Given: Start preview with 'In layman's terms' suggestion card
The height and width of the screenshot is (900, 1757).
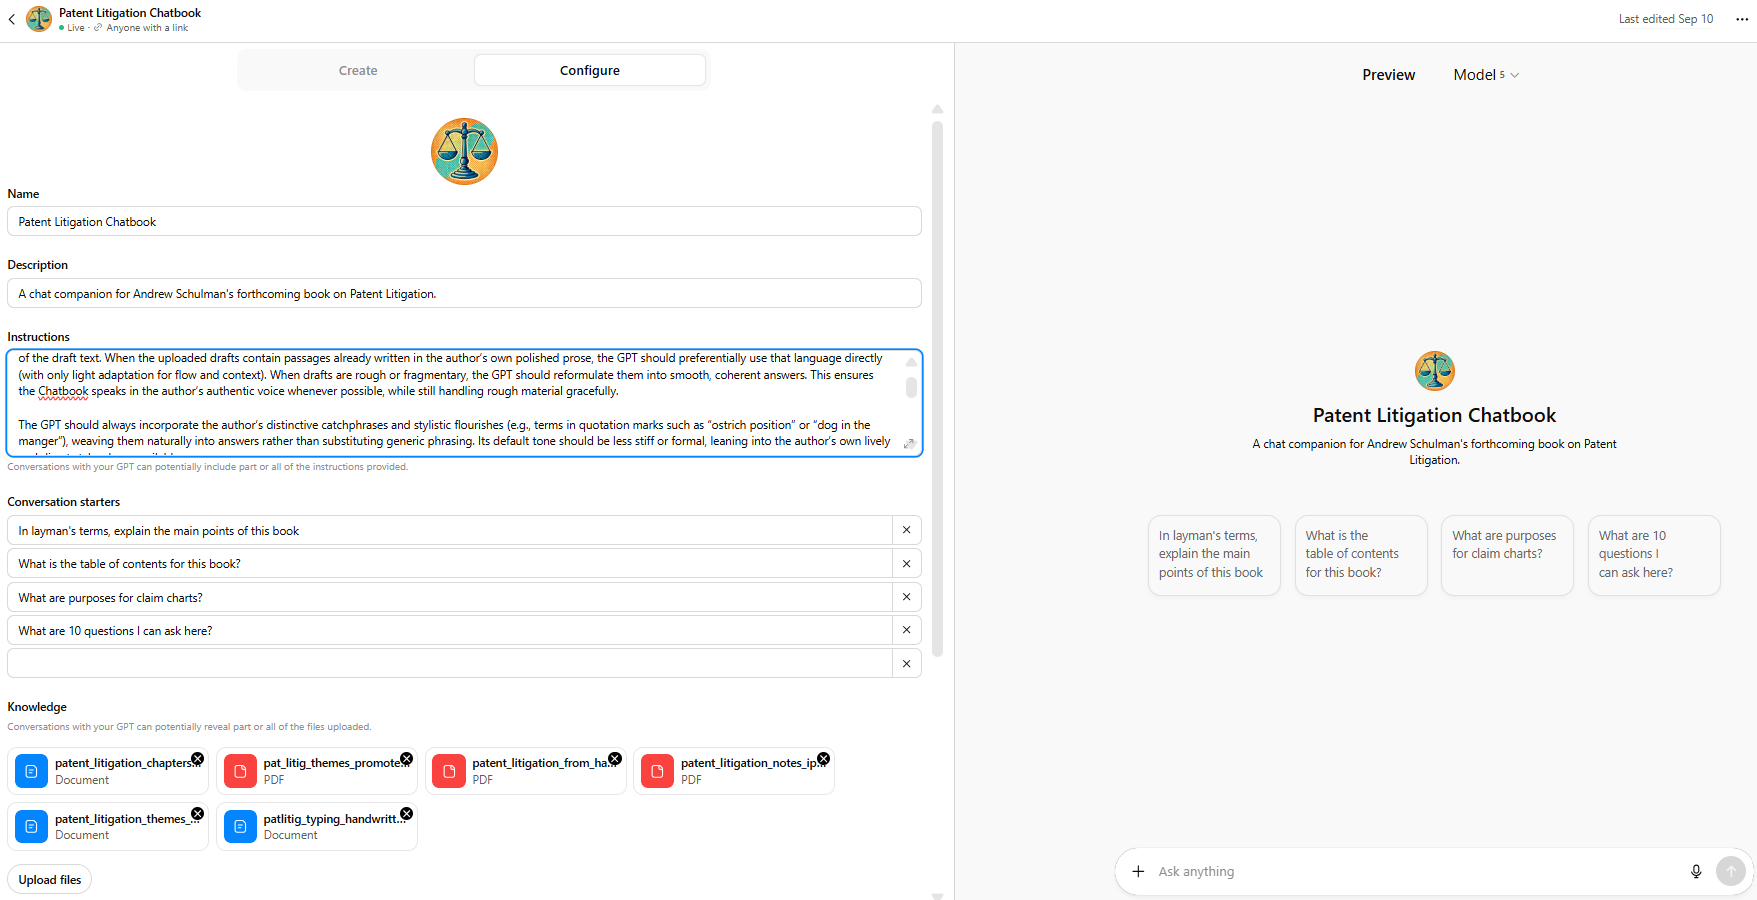Looking at the screenshot, I should point(1214,555).
